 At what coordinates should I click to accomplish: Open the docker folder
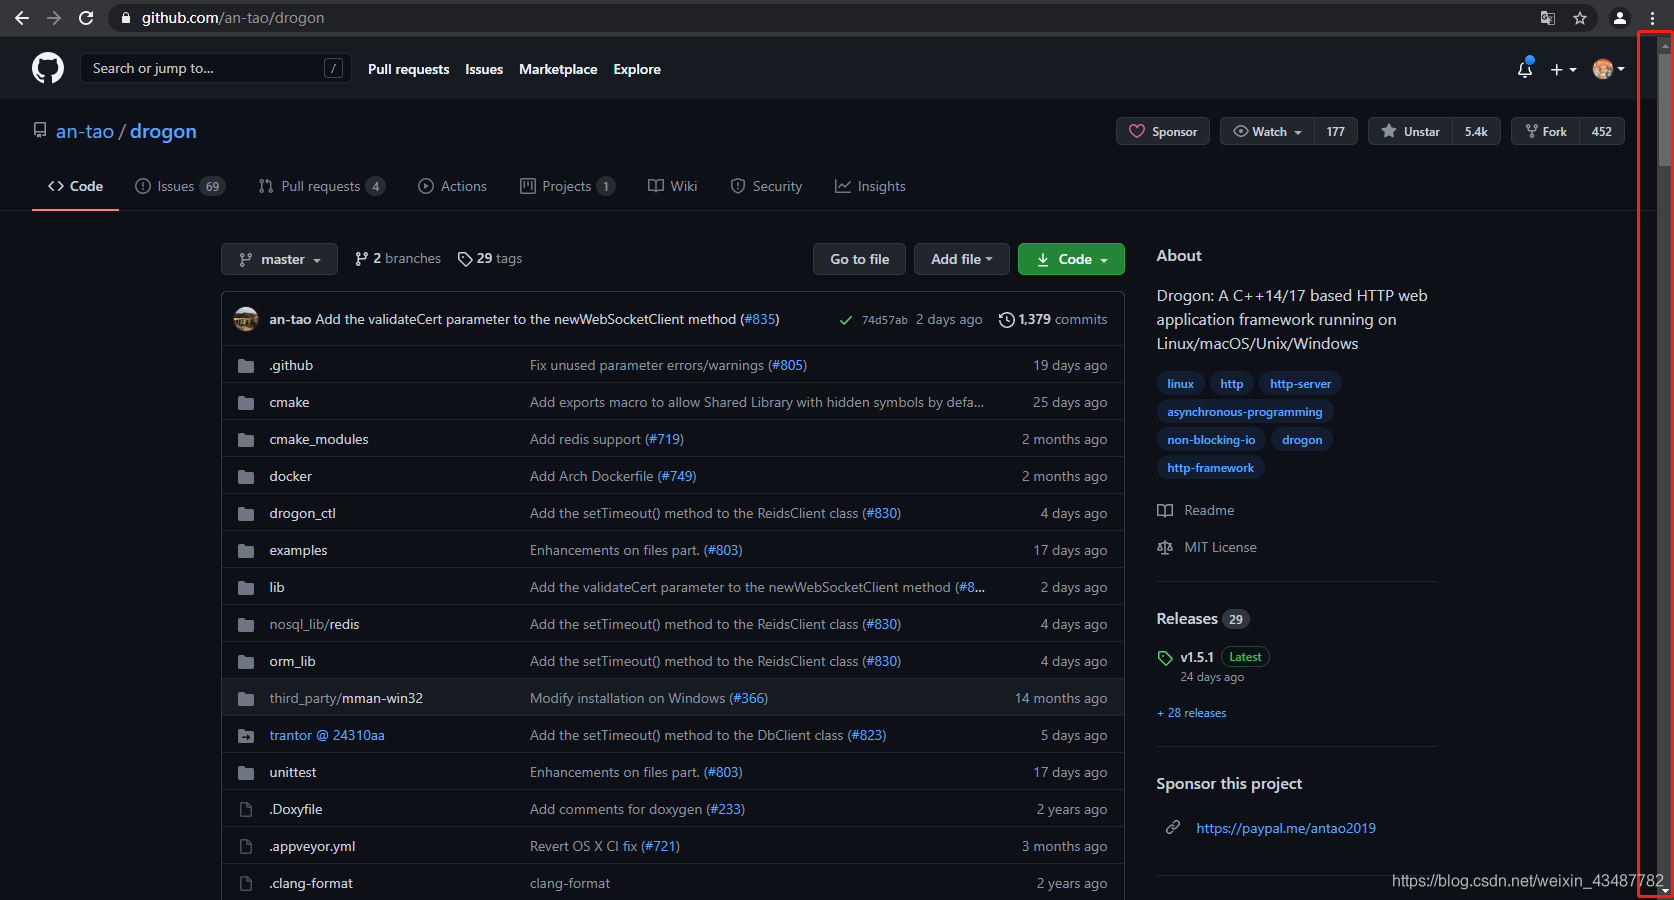(x=291, y=476)
